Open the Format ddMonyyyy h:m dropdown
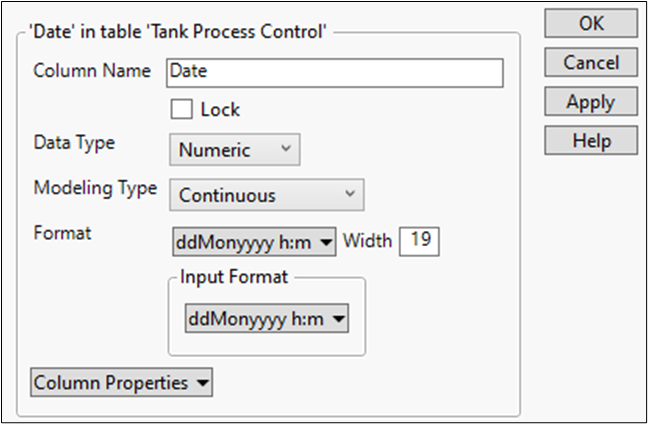648x424 pixels. [x=253, y=241]
